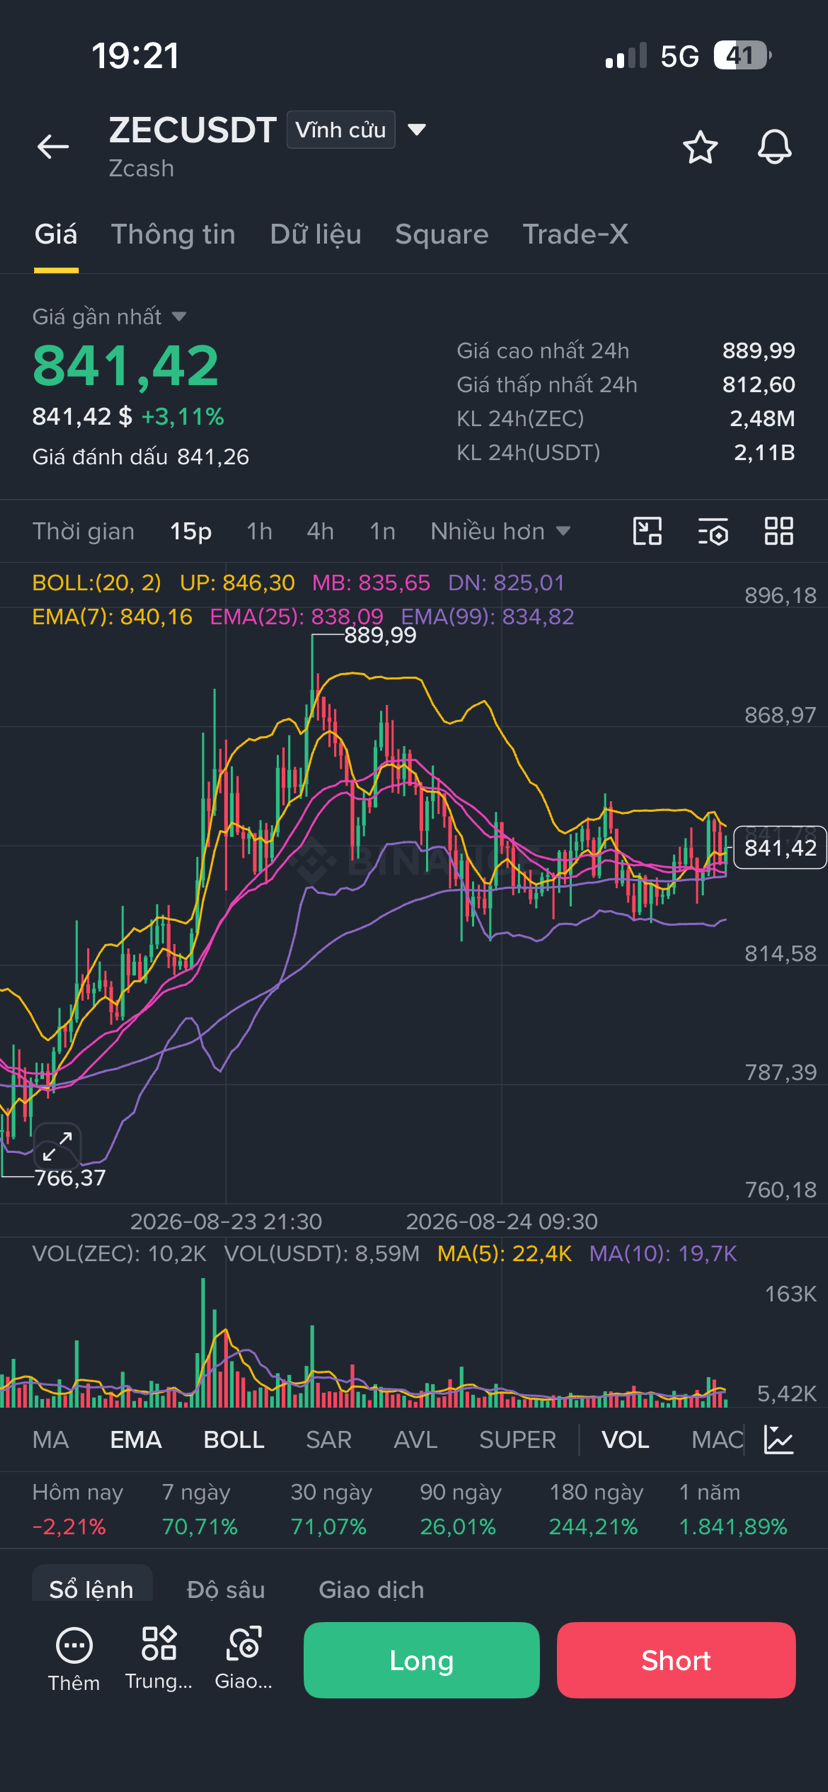This screenshot has height=1792, width=828.
Task: Tap the Hôm nay -2,21% performance
Action: coord(78,1509)
